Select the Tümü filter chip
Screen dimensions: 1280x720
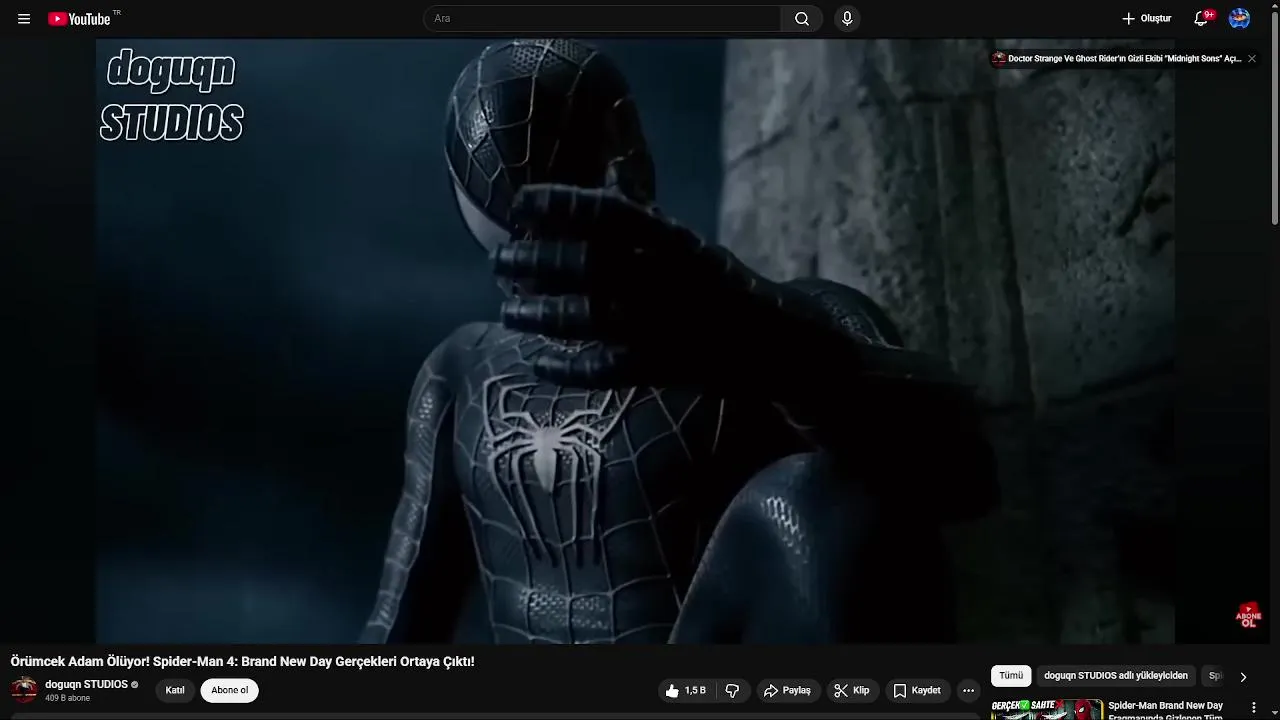point(1011,676)
